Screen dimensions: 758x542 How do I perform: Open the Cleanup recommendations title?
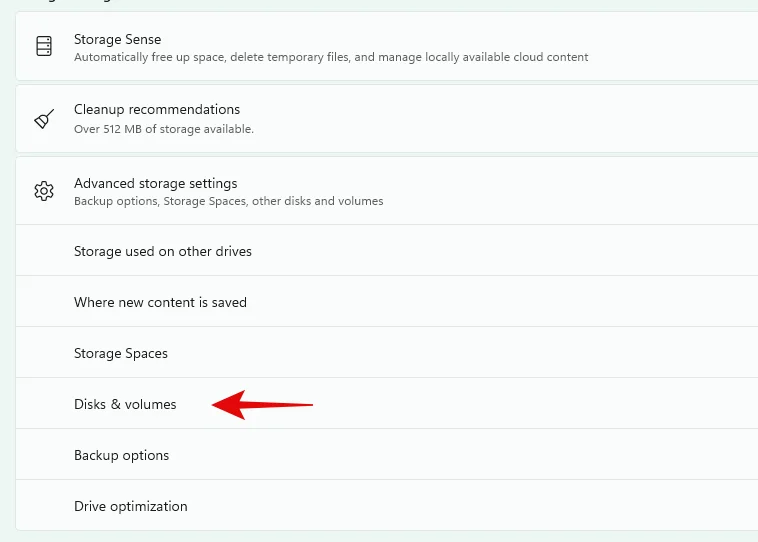(157, 109)
